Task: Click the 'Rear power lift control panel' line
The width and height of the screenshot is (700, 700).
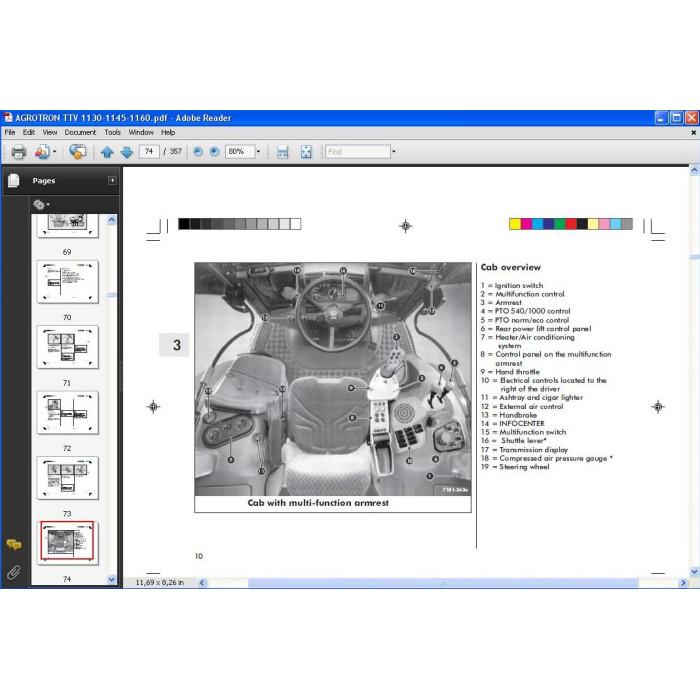Action: click(536, 329)
